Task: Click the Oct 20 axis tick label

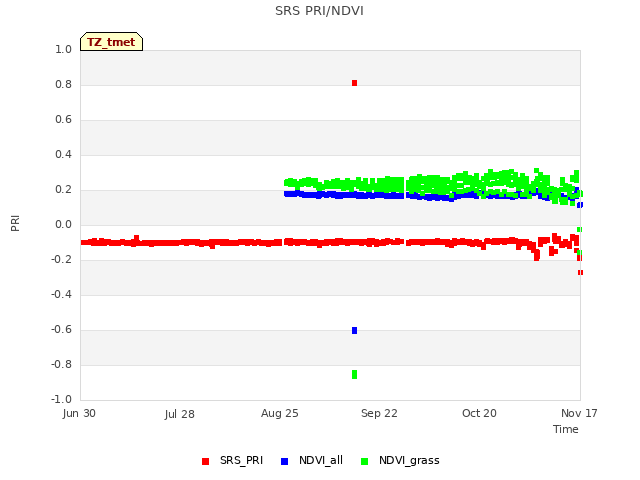Action: point(479,413)
